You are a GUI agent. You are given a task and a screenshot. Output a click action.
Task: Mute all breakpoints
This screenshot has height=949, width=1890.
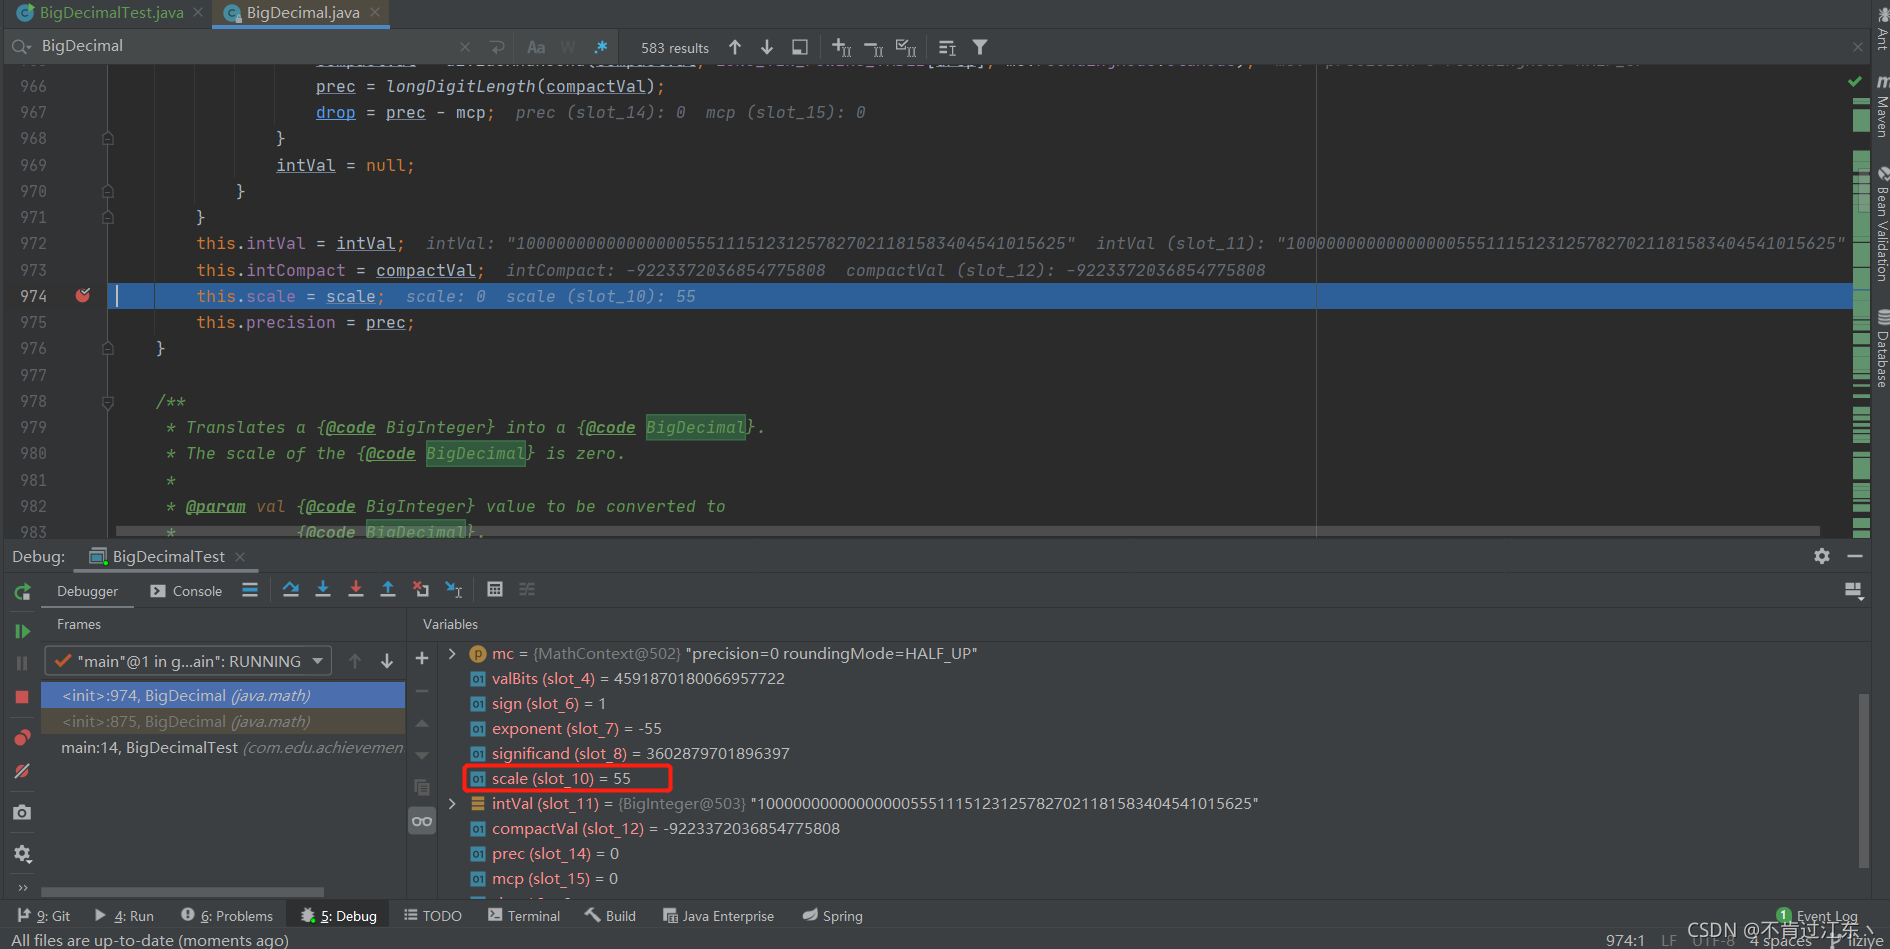coord(22,771)
